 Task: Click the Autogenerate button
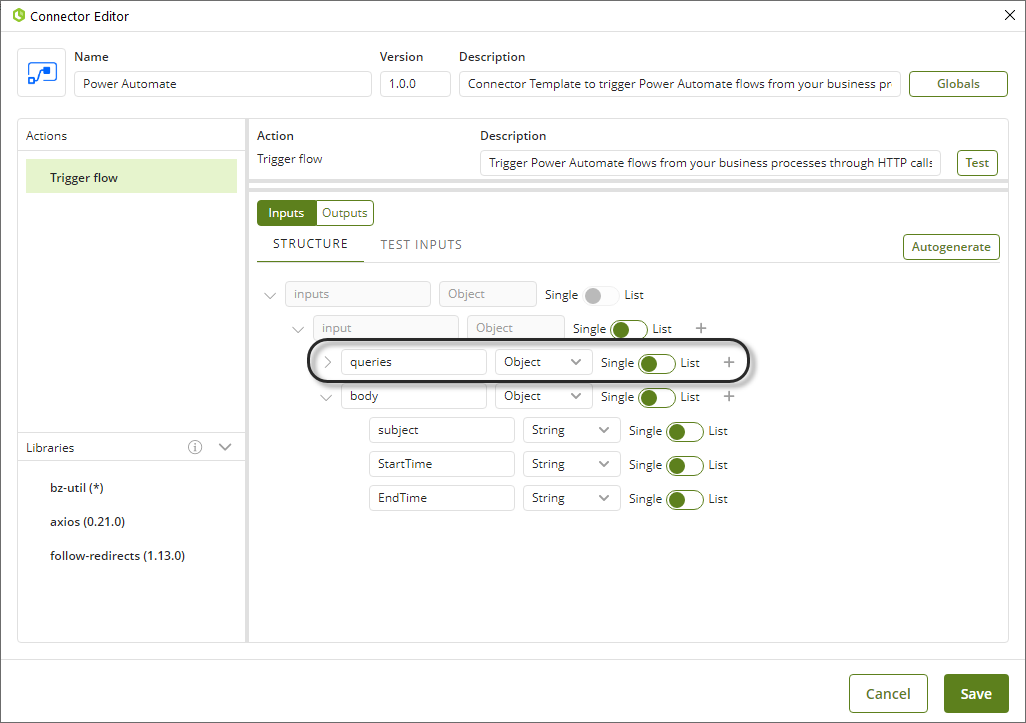pyautogui.click(x=951, y=247)
